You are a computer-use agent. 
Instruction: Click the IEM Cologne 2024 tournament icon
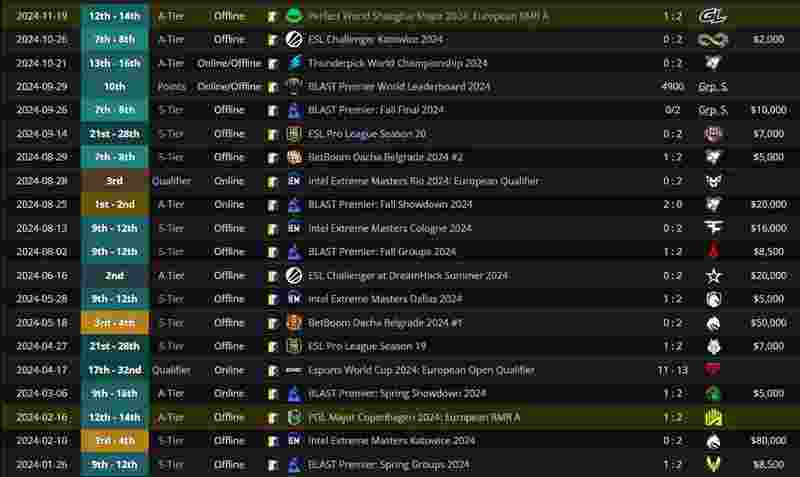tap(294, 228)
